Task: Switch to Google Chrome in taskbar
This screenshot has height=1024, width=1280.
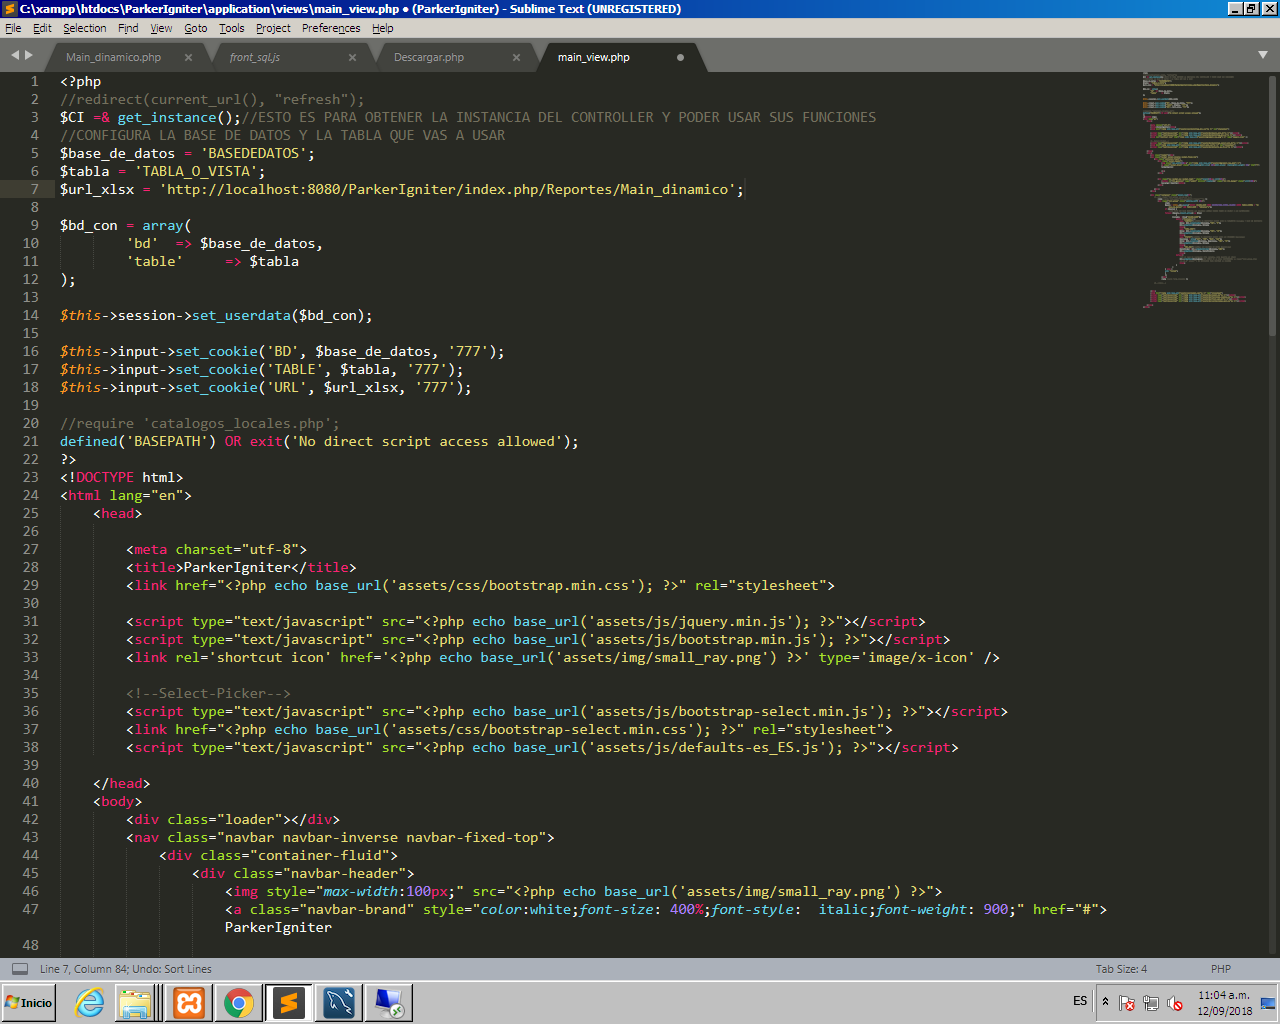Action: (x=239, y=1002)
